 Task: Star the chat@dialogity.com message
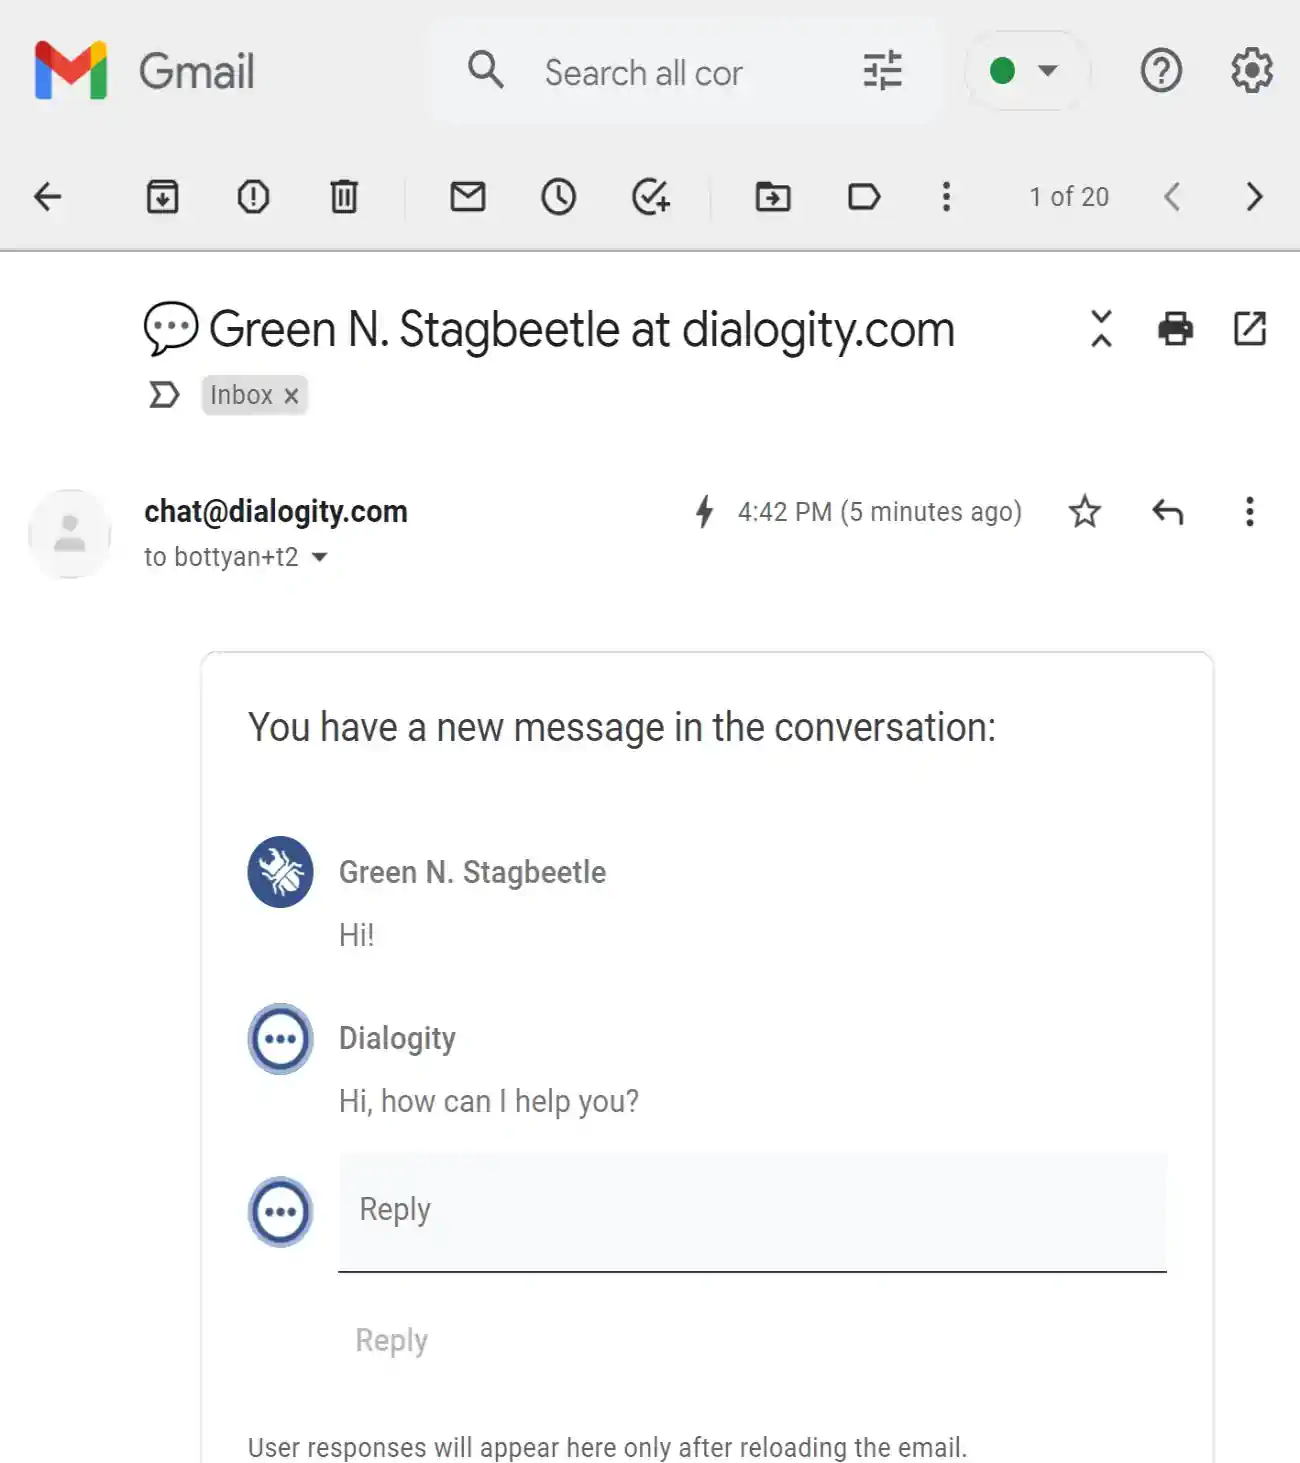1084,512
